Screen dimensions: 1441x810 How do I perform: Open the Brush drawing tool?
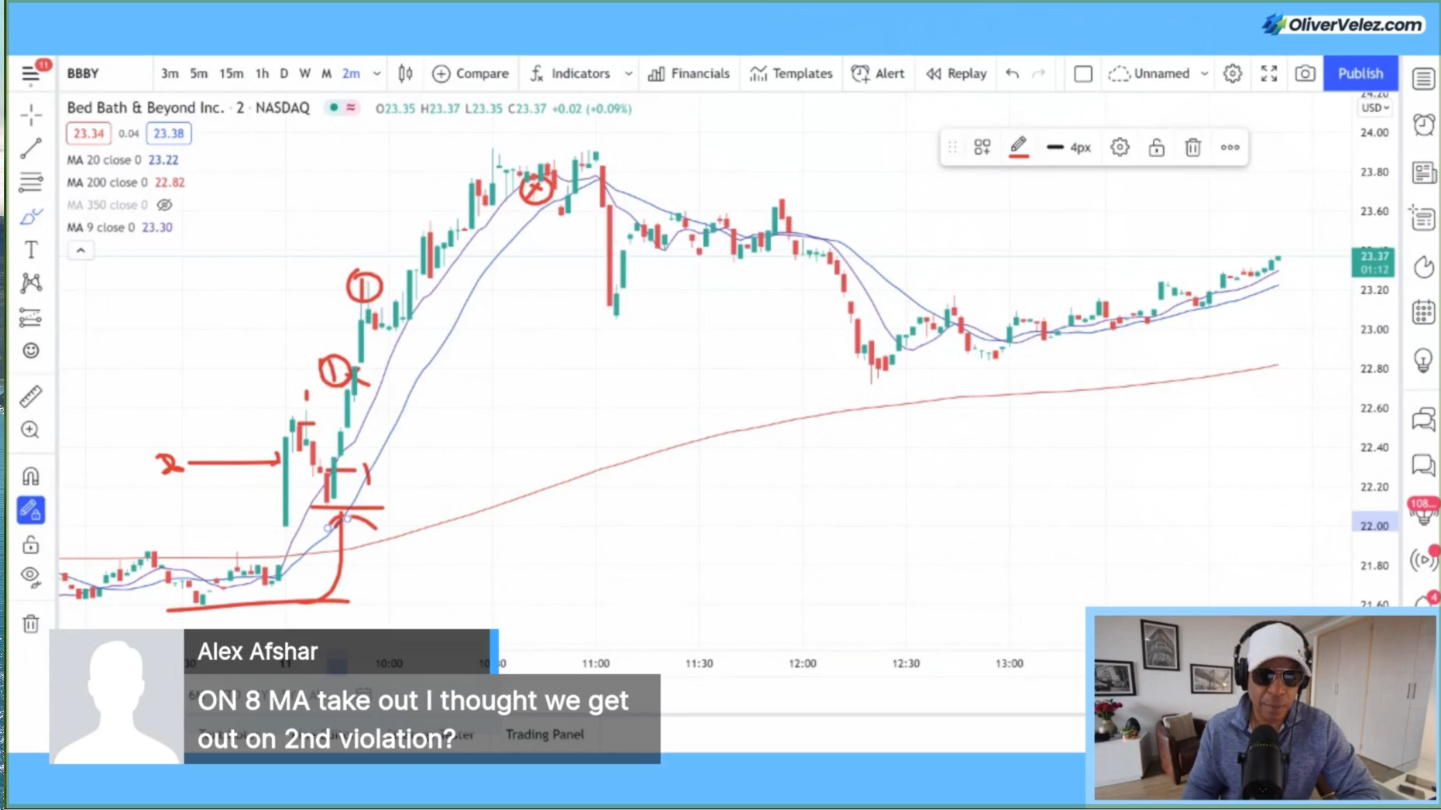30,215
